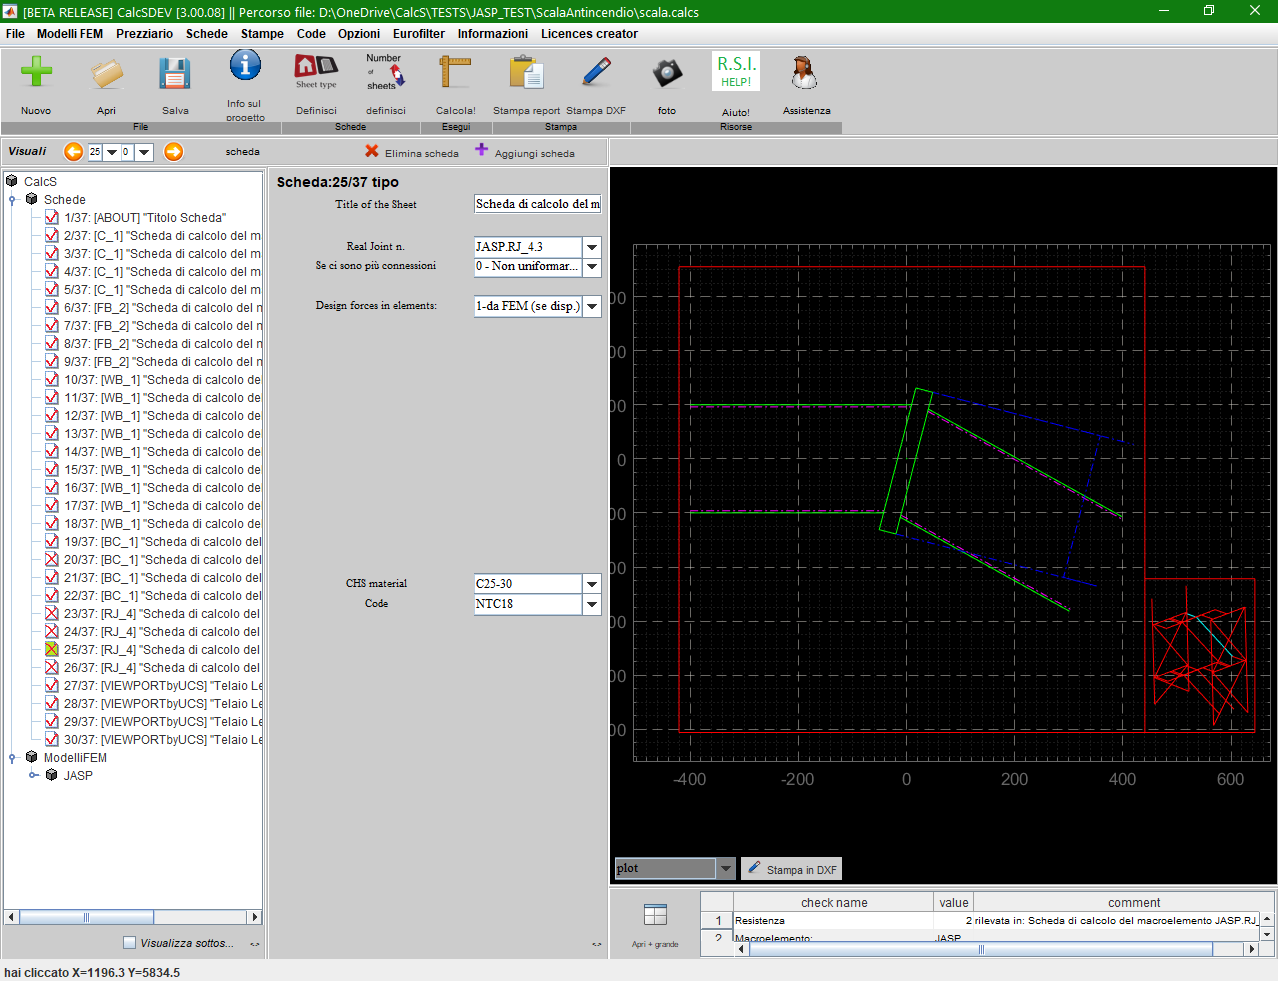Toggle checkbox of sheet 2/37 C_1
1278x981 pixels.
[x=52, y=235]
